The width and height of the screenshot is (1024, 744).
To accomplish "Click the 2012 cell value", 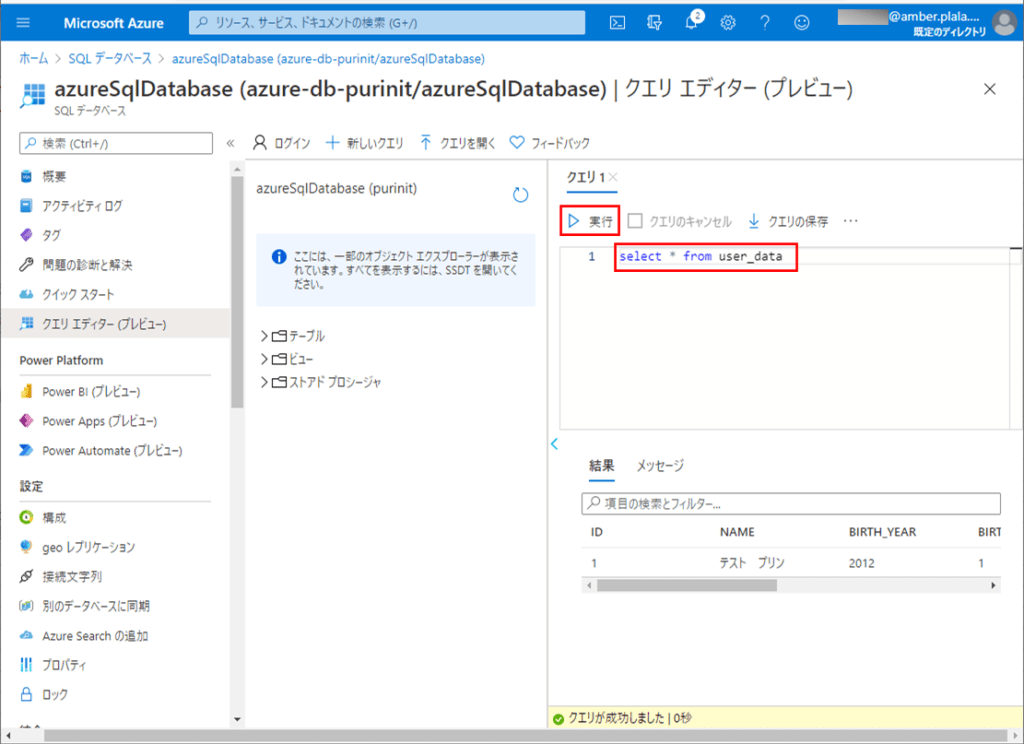I will point(861,563).
